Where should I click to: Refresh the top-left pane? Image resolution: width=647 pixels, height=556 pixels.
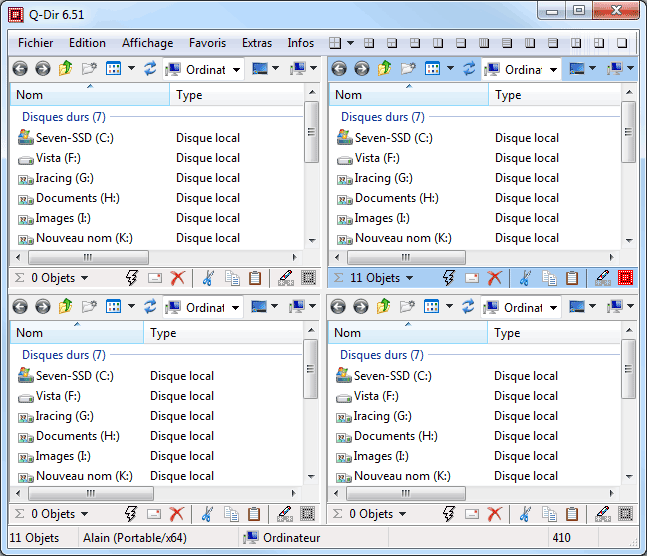pos(150,69)
